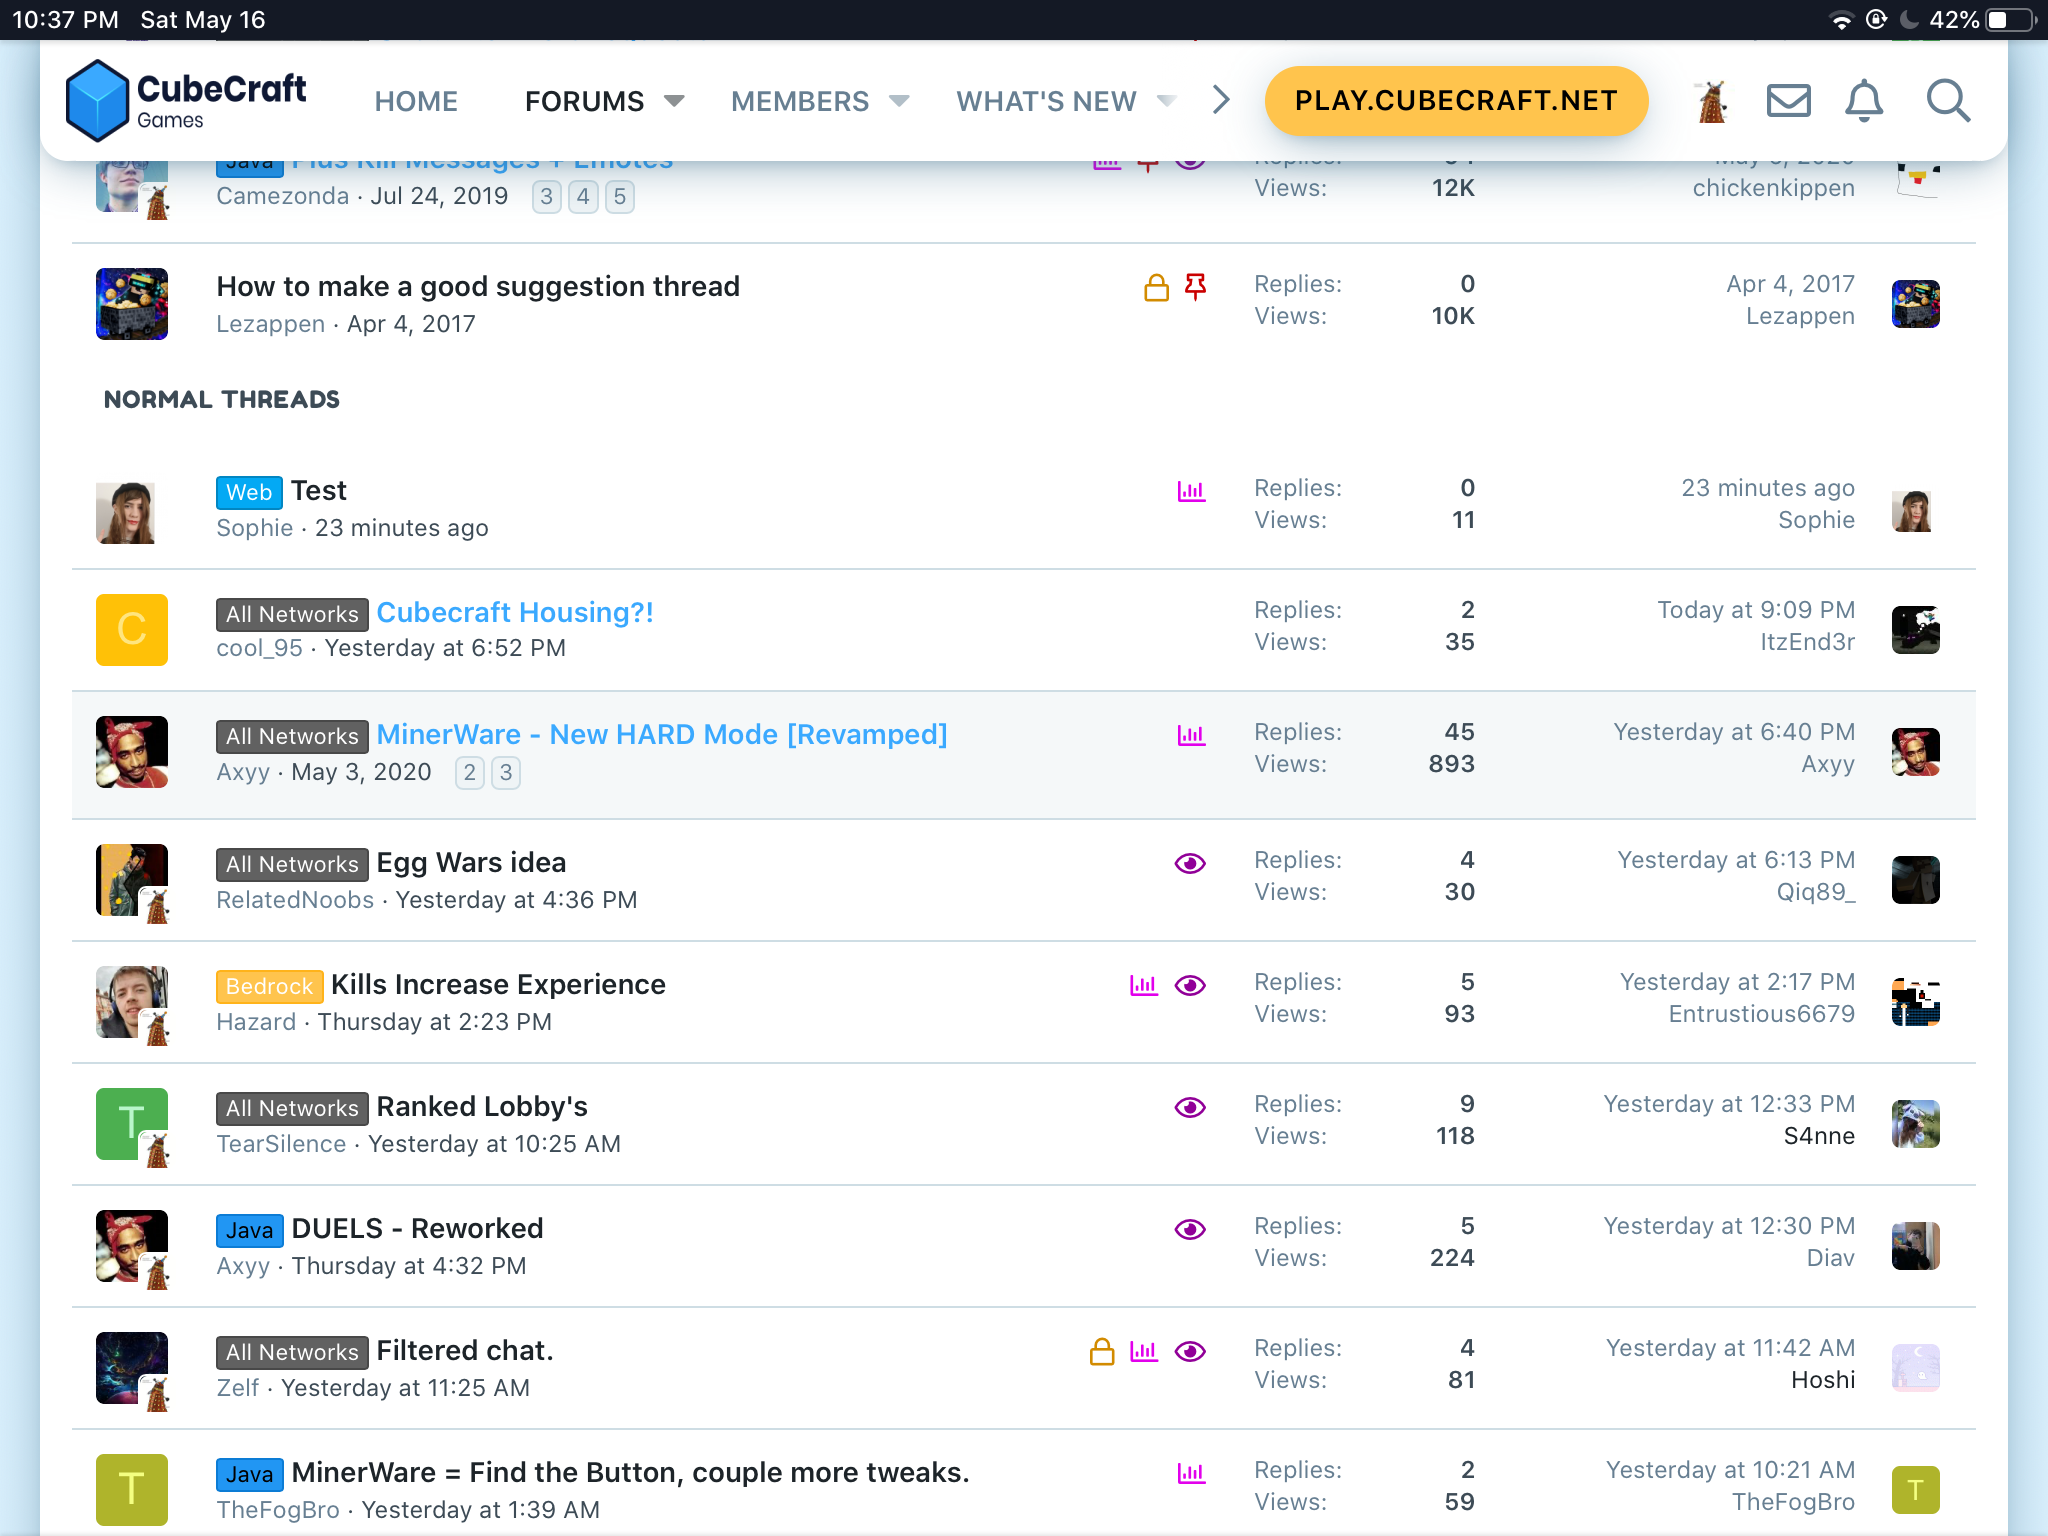Click the lock icon on Filtered chat thread

tap(1102, 1351)
